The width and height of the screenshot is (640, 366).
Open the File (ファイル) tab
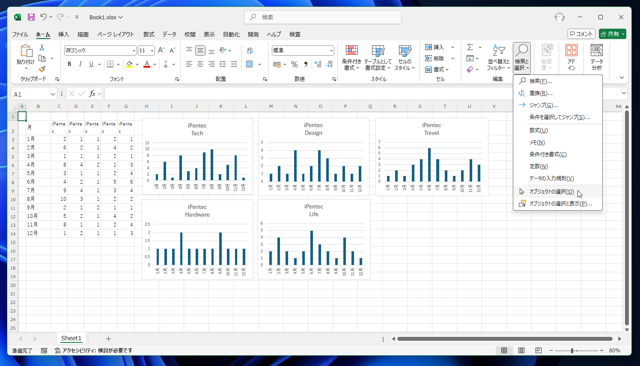tap(20, 34)
